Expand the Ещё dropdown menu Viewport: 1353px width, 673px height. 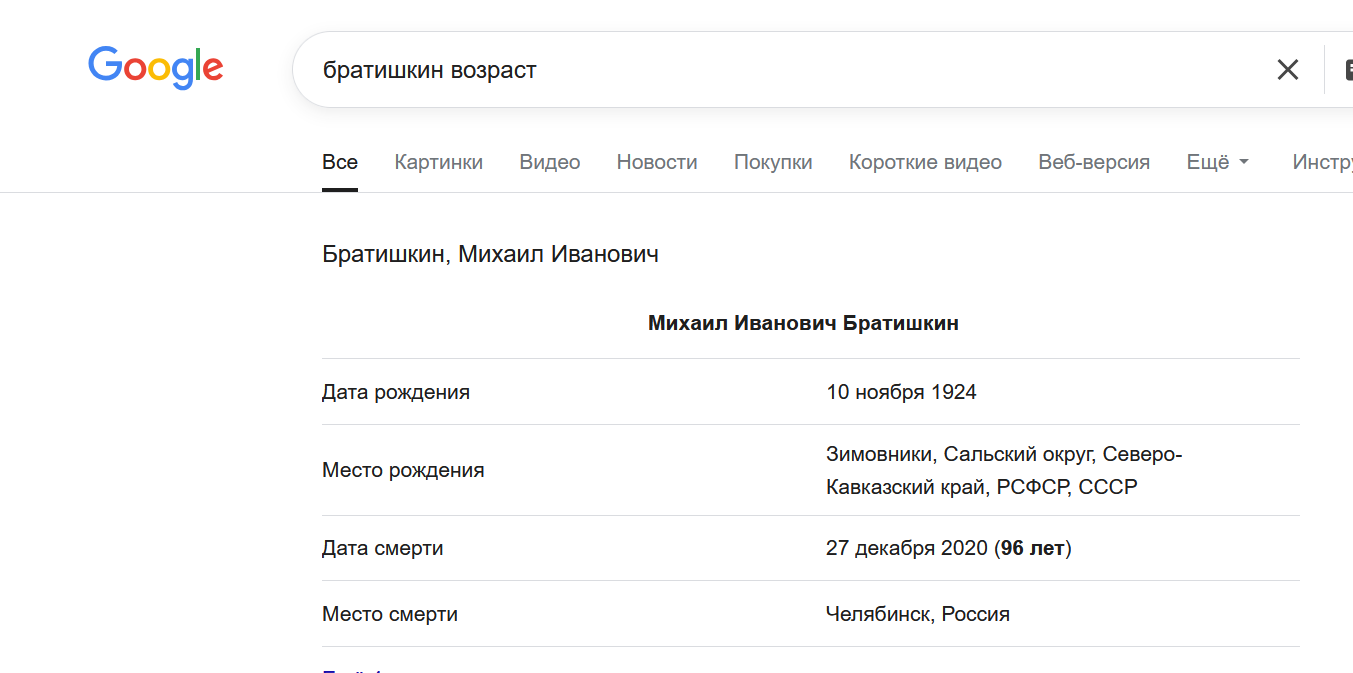tap(1217, 162)
